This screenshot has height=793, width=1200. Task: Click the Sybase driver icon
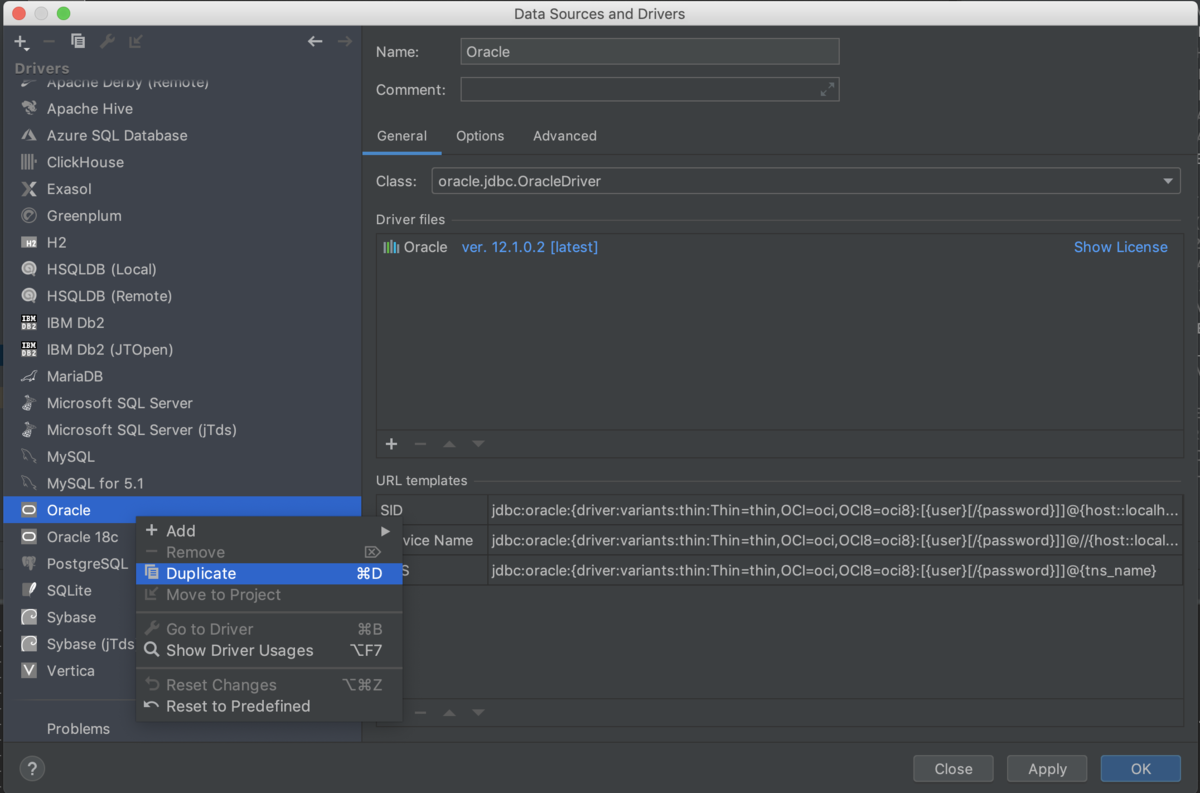click(29, 617)
